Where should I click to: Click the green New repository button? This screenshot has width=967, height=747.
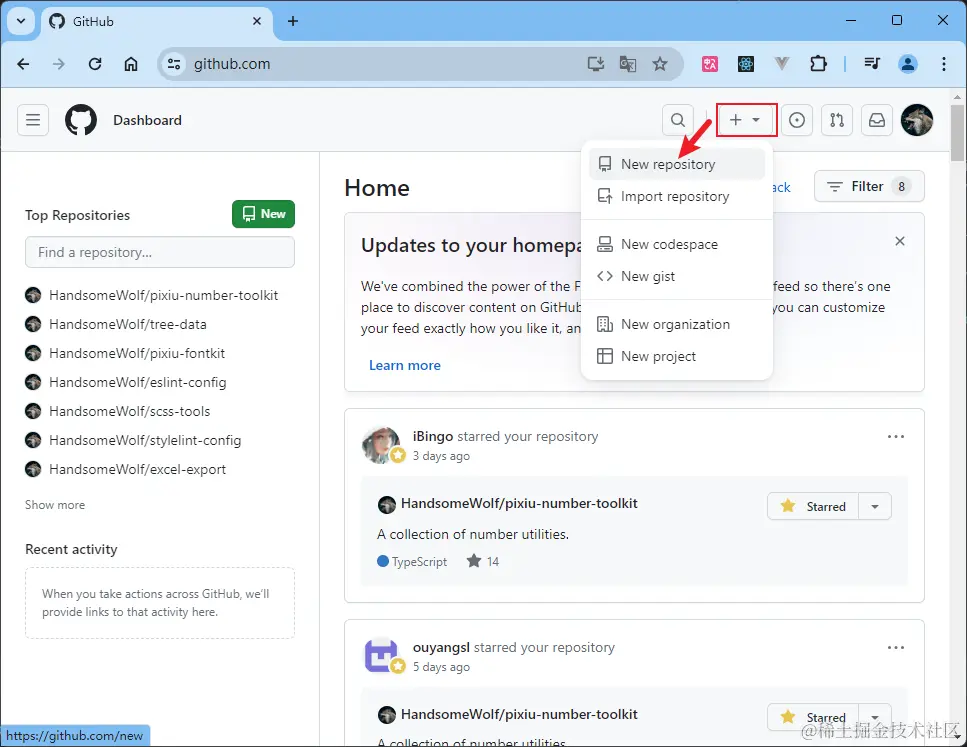[263, 214]
